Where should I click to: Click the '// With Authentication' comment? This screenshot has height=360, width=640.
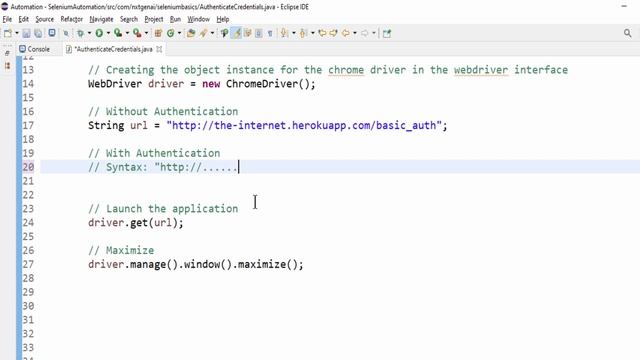click(154, 153)
